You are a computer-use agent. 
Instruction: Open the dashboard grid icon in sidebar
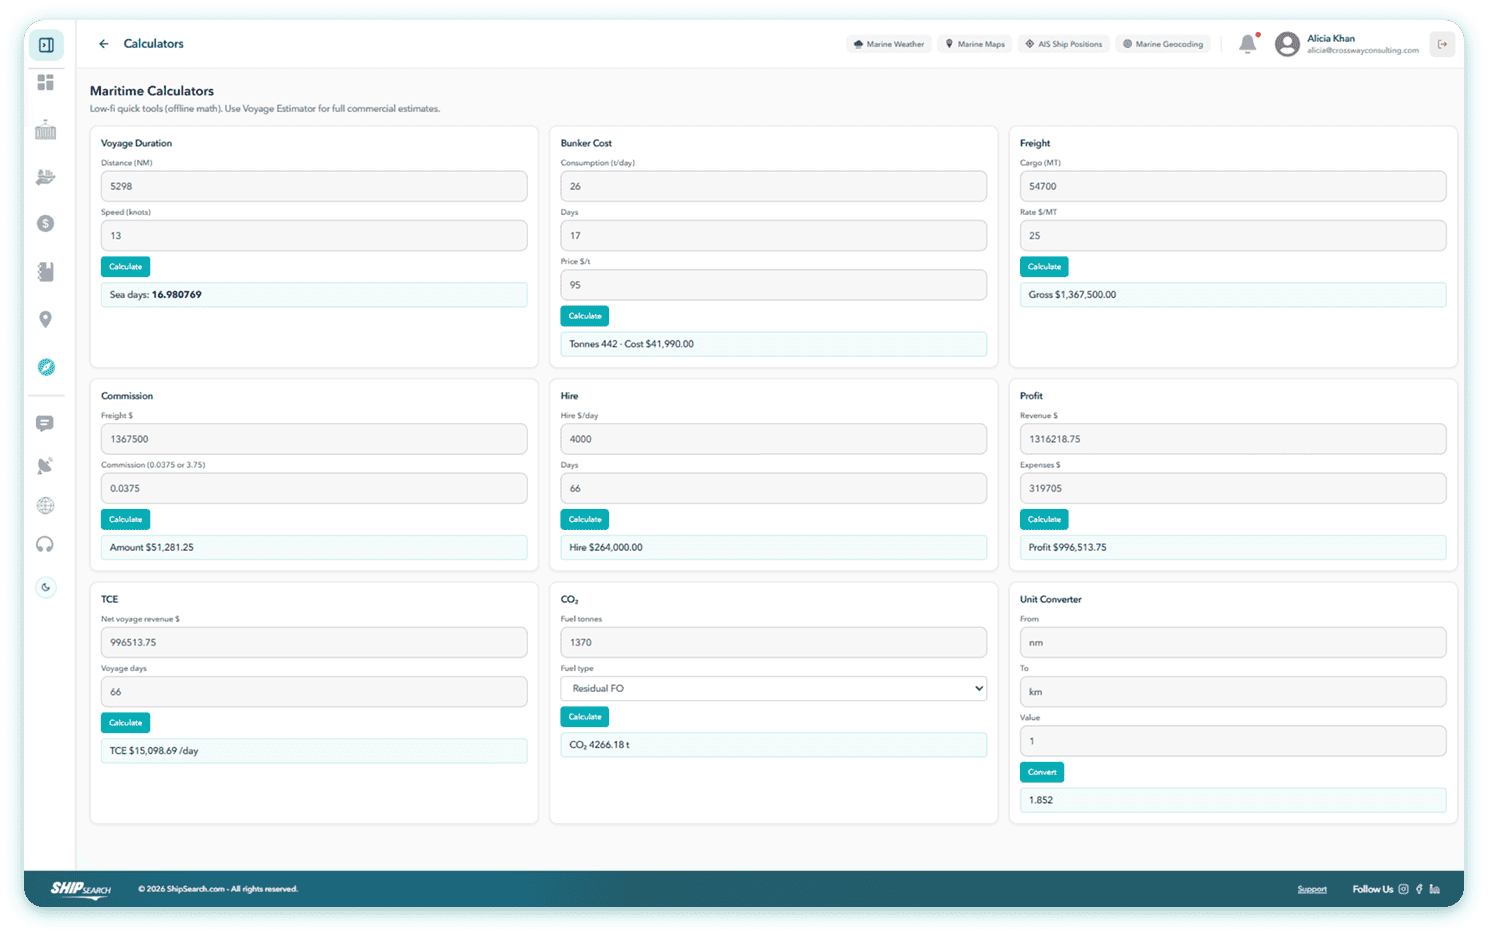[x=45, y=83]
